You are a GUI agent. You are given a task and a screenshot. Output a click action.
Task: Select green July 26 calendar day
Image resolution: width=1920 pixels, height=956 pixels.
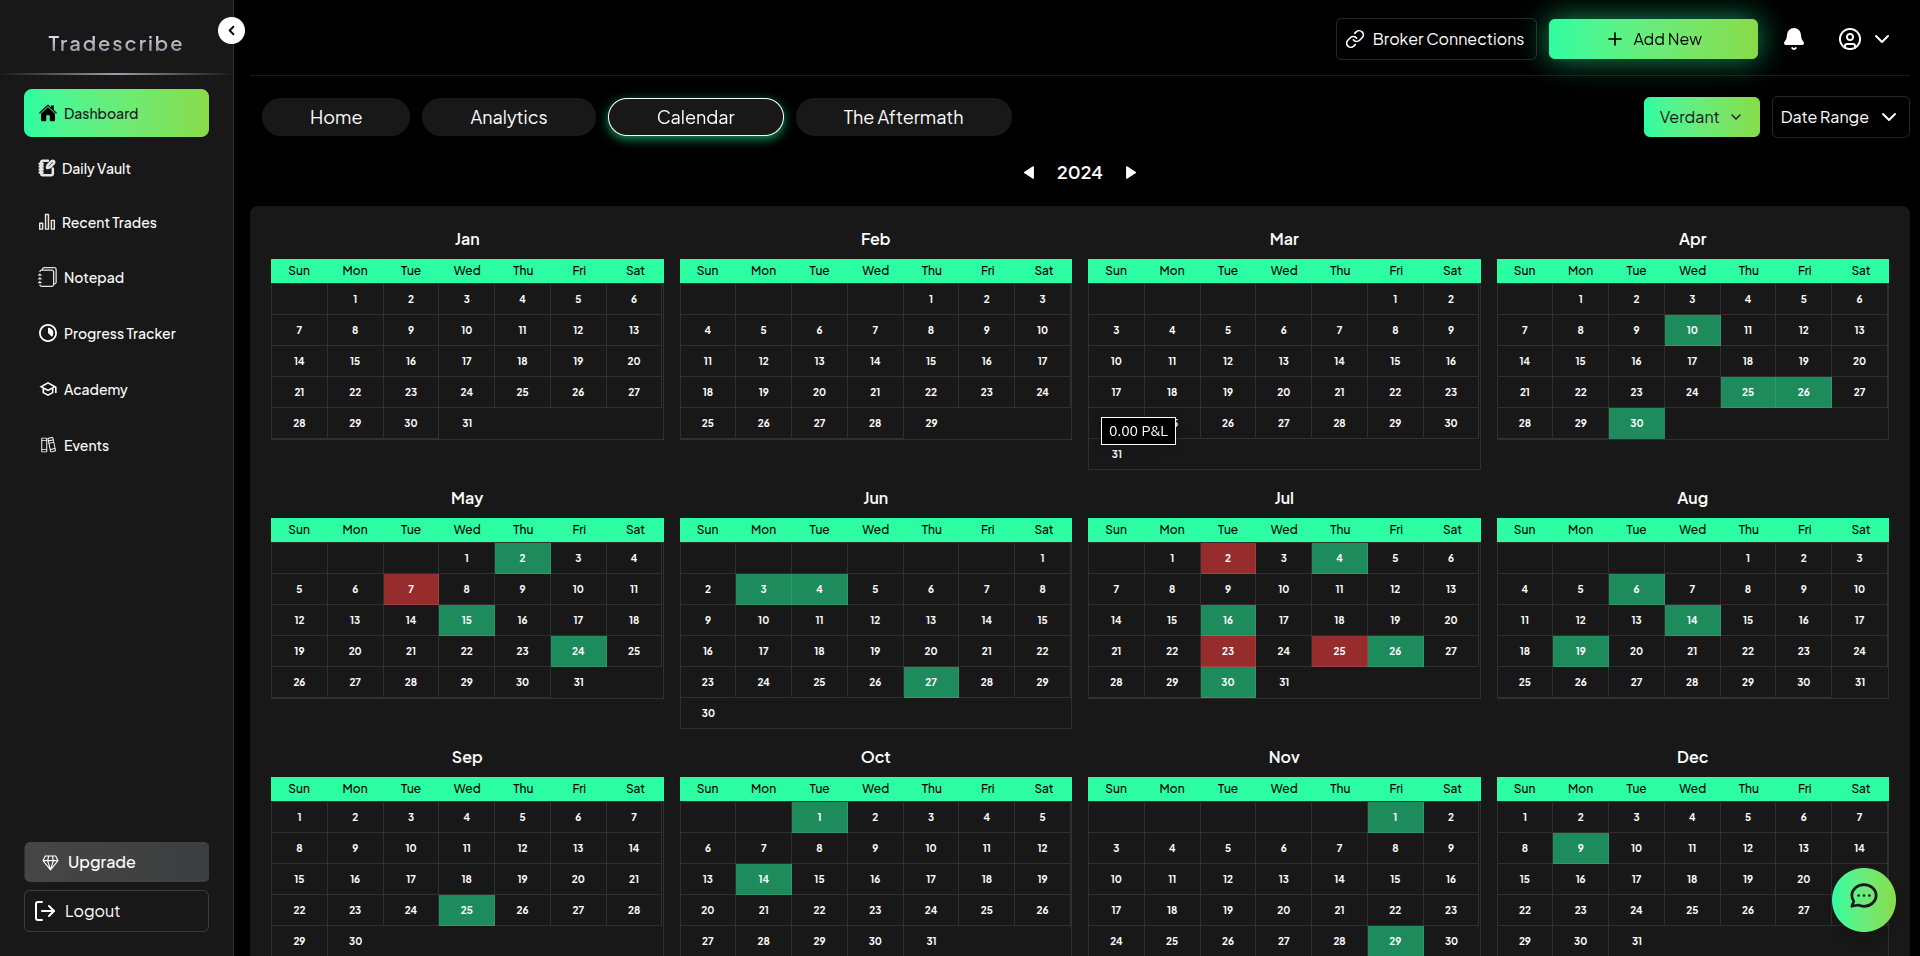click(1395, 651)
